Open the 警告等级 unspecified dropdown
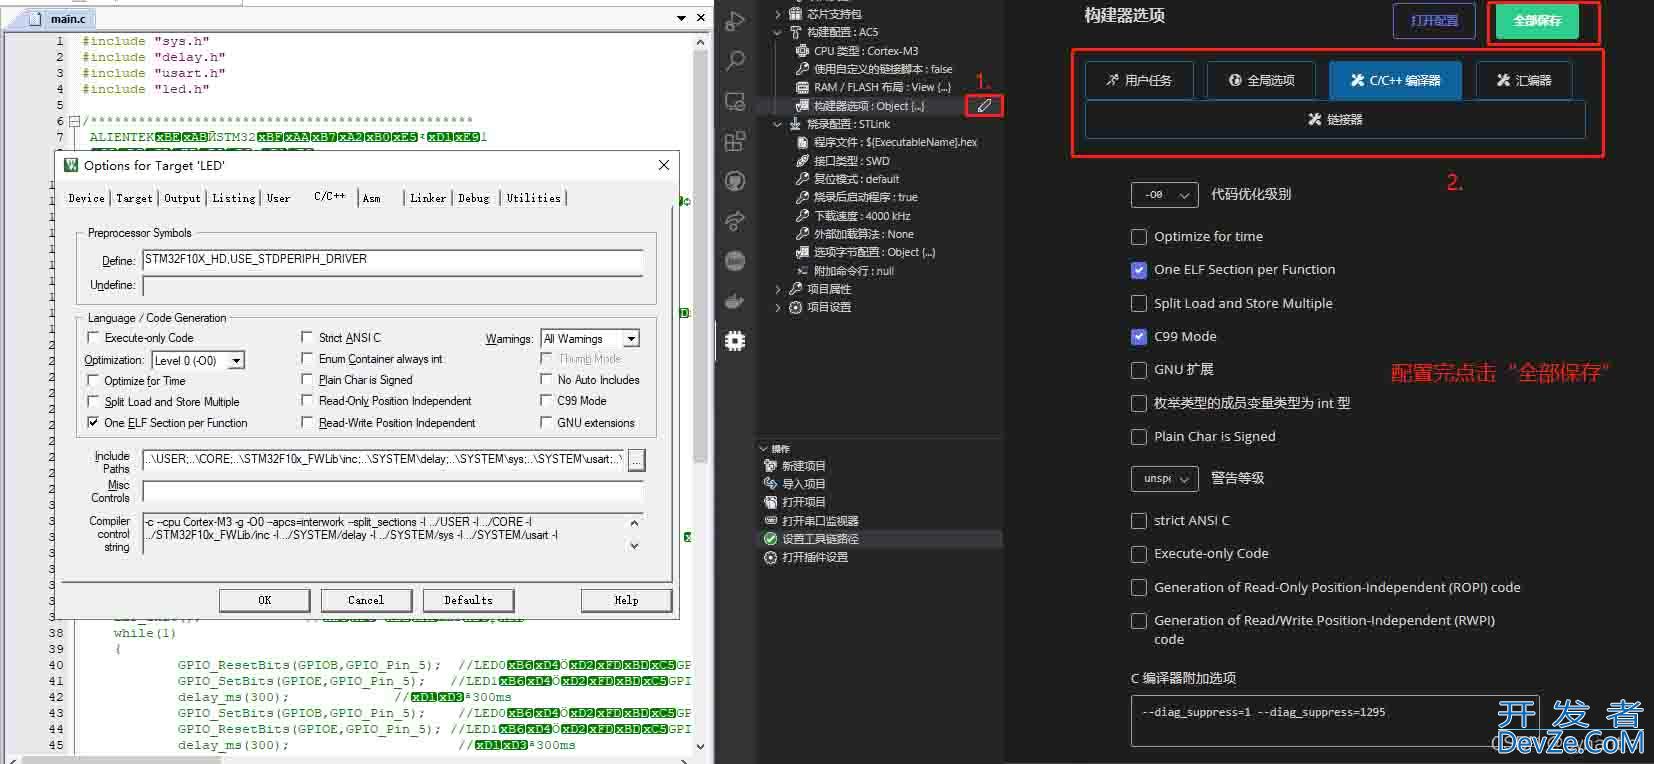This screenshot has height=764, width=1654. coord(1164,479)
